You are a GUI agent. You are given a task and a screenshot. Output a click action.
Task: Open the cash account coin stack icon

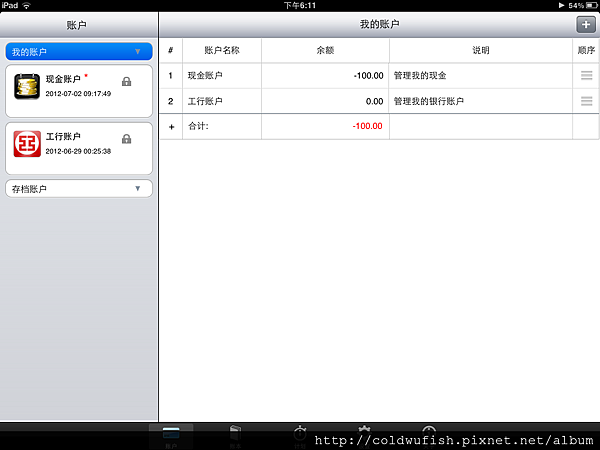(x=27, y=86)
